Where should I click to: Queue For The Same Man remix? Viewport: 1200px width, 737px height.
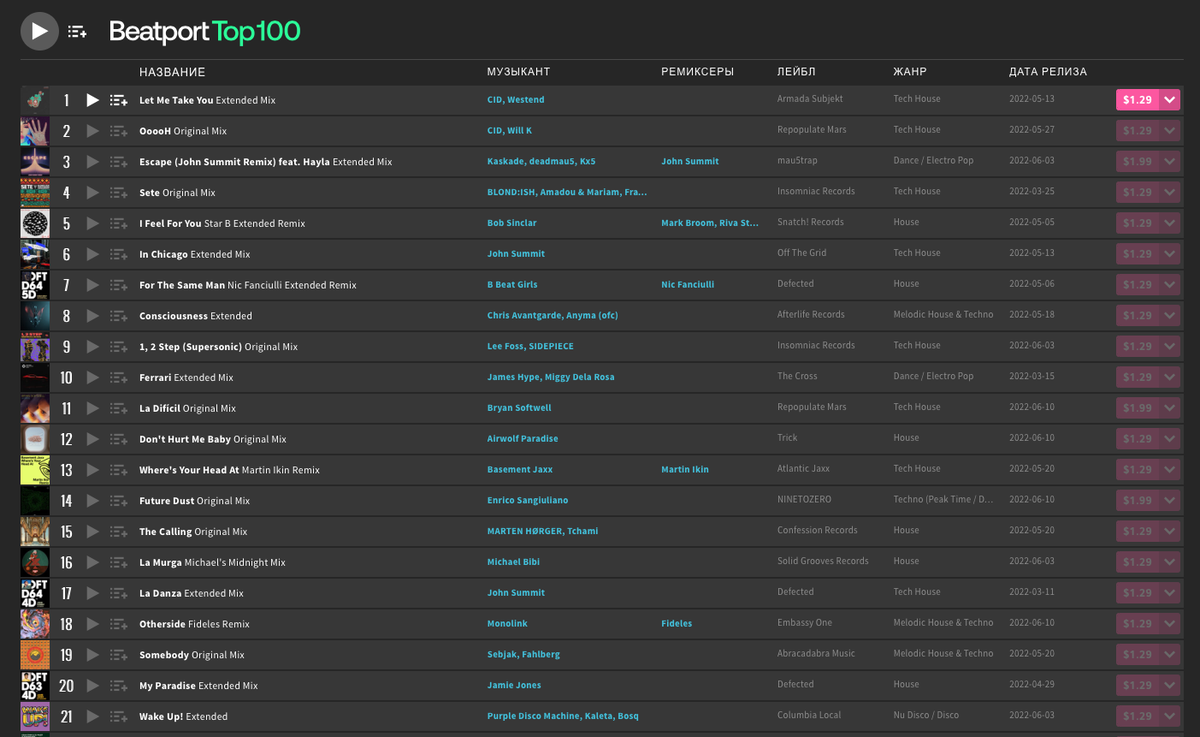tap(119, 285)
